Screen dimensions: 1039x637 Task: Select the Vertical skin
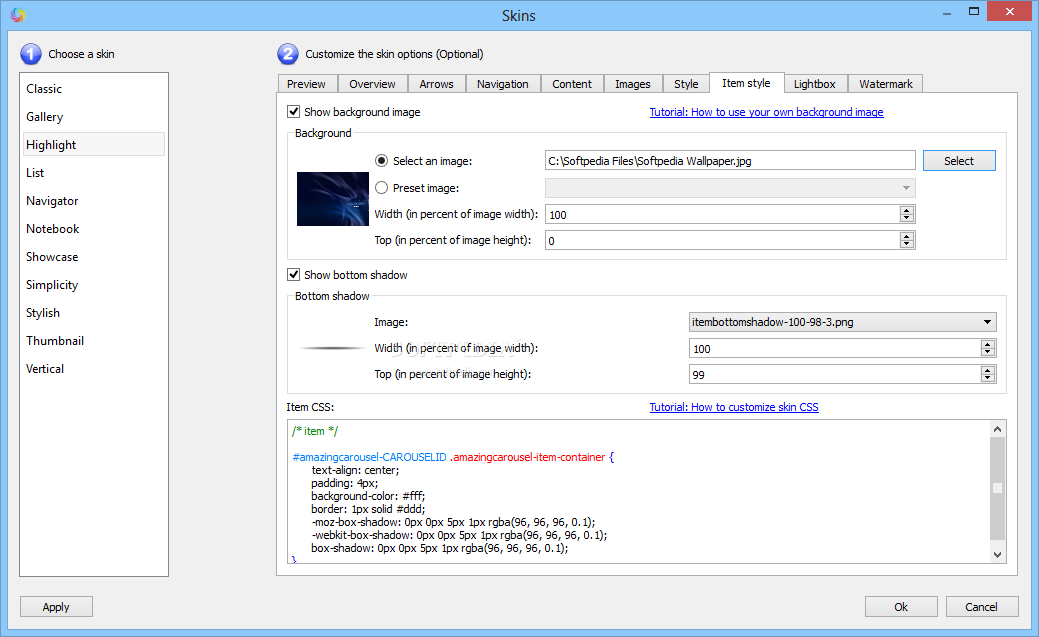tap(93, 369)
